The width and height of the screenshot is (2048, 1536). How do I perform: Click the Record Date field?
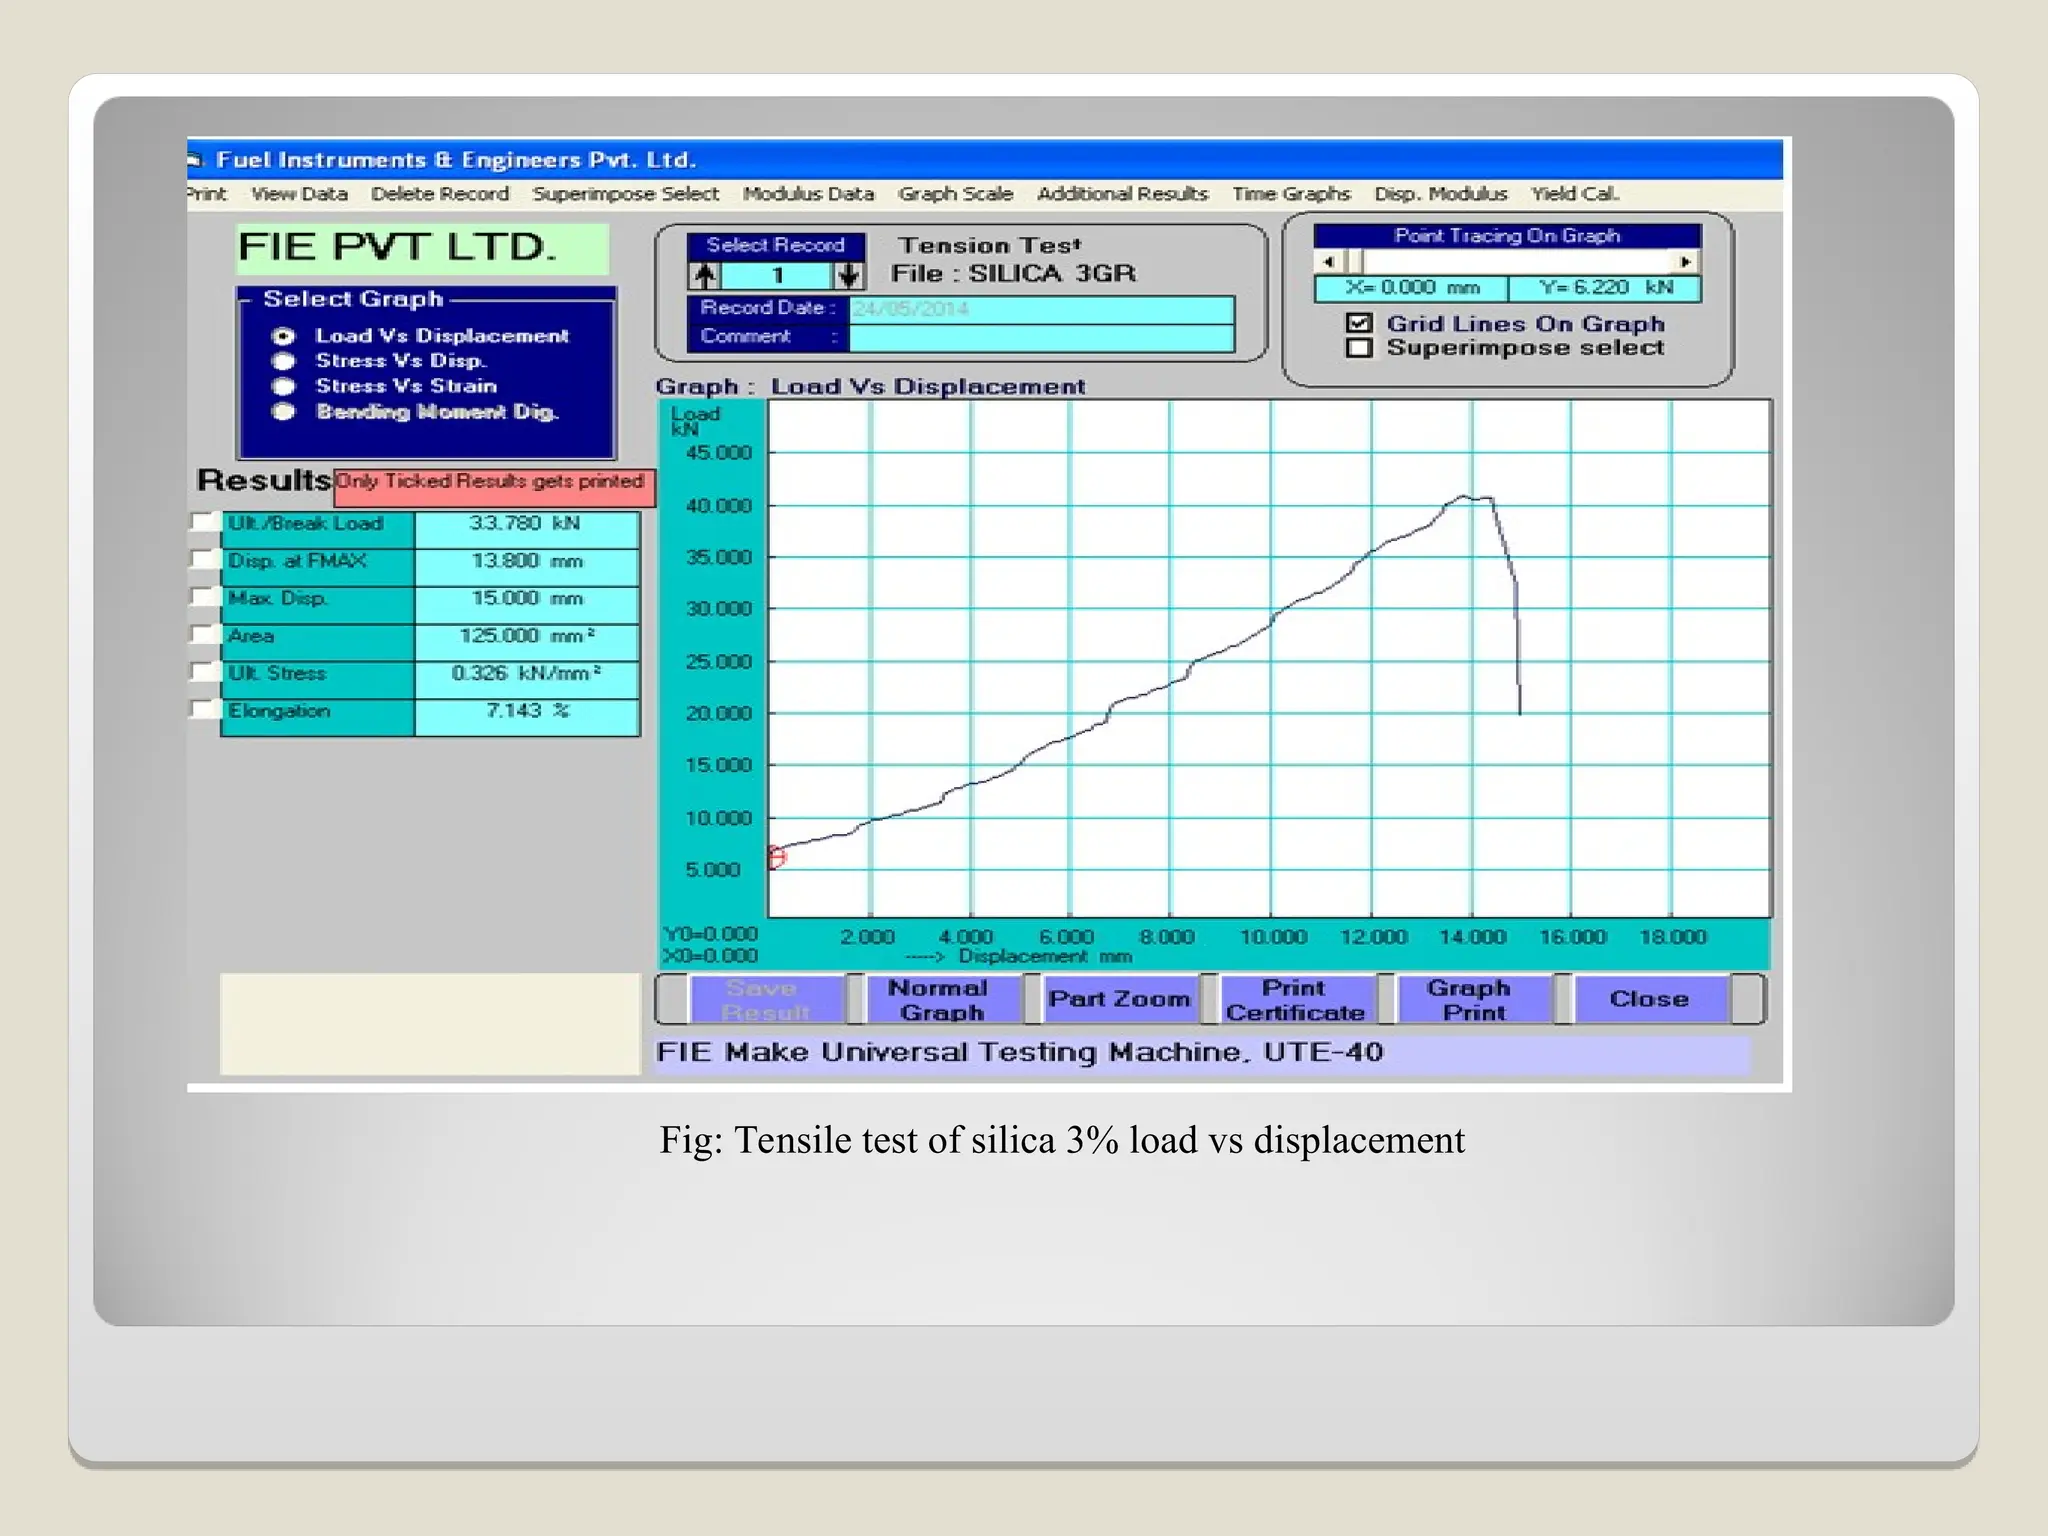[x=1041, y=309]
